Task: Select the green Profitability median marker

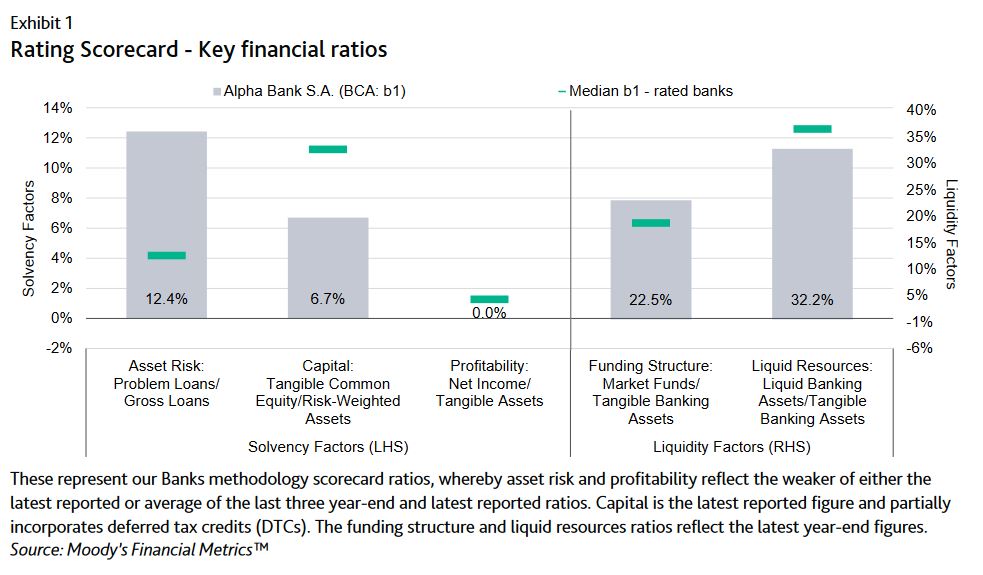Action: (x=489, y=299)
